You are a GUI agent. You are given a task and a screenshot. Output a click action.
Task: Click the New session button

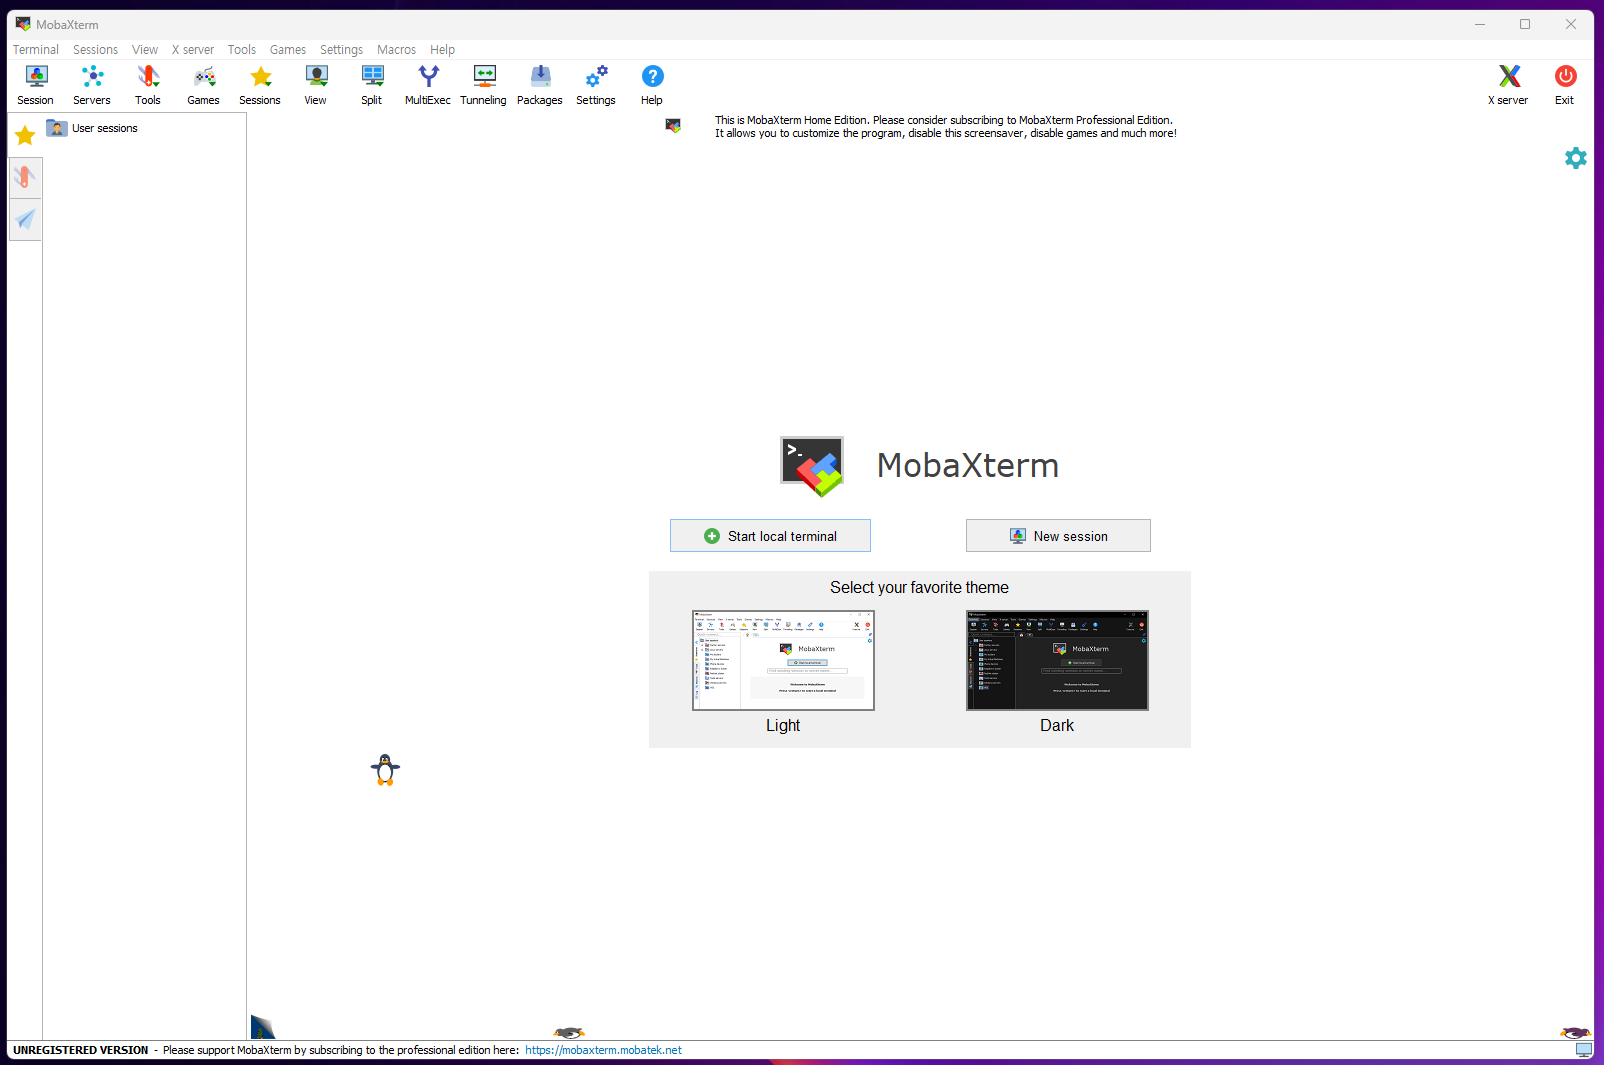1058,536
